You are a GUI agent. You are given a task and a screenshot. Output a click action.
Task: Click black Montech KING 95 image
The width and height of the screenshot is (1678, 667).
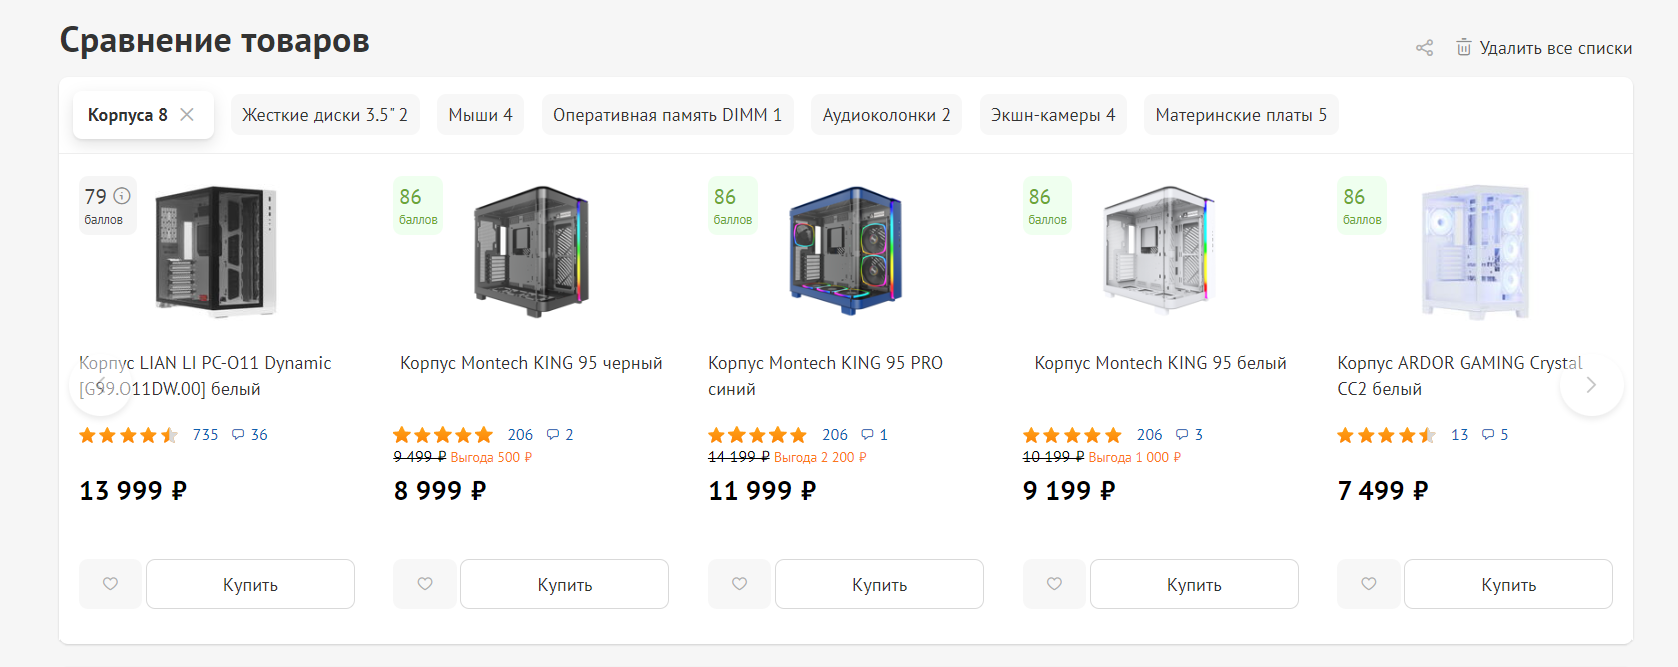click(531, 251)
